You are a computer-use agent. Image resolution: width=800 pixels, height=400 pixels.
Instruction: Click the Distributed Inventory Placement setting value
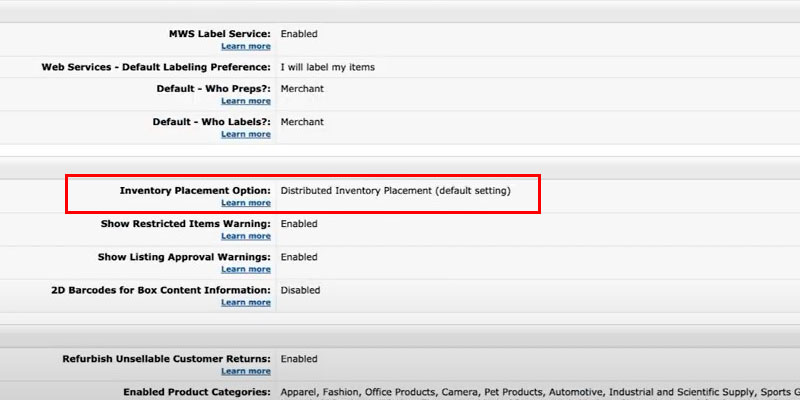click(x=395, y=190)
